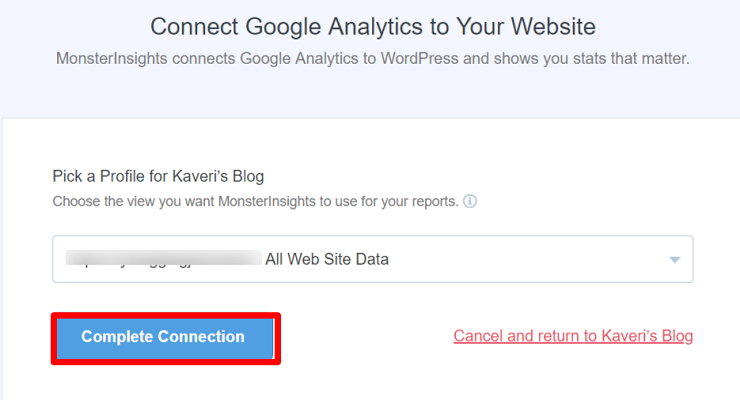740x400 pixels.
Task: Focus the view profile select box
Action: (373, 259)
